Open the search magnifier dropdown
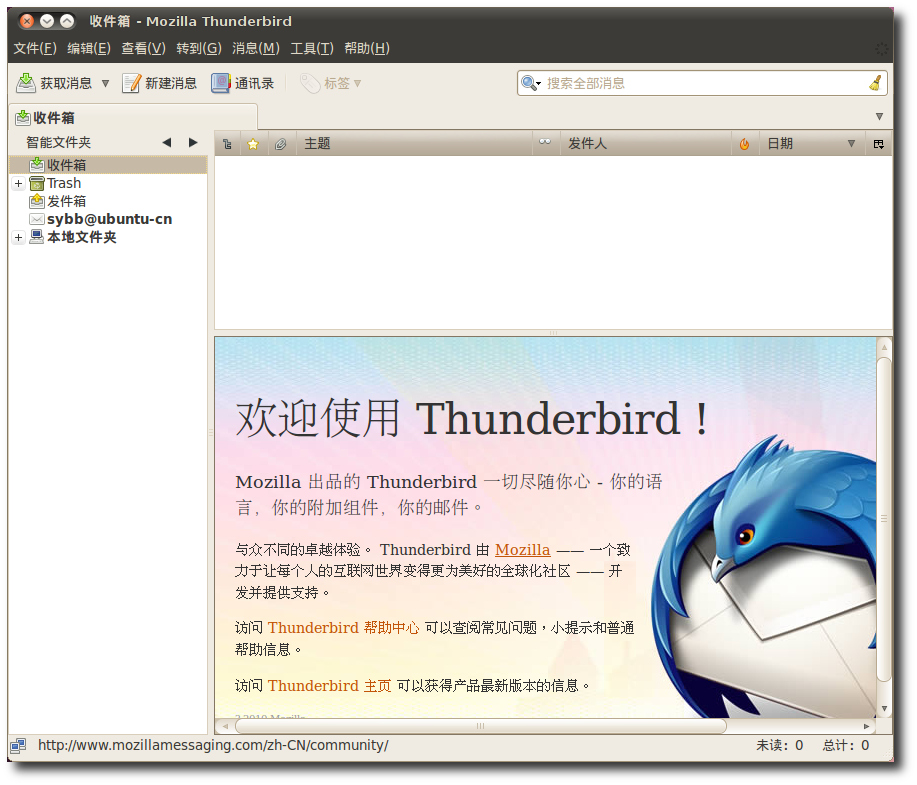Screen dimensions: 917x785 (x=531, y=83)
